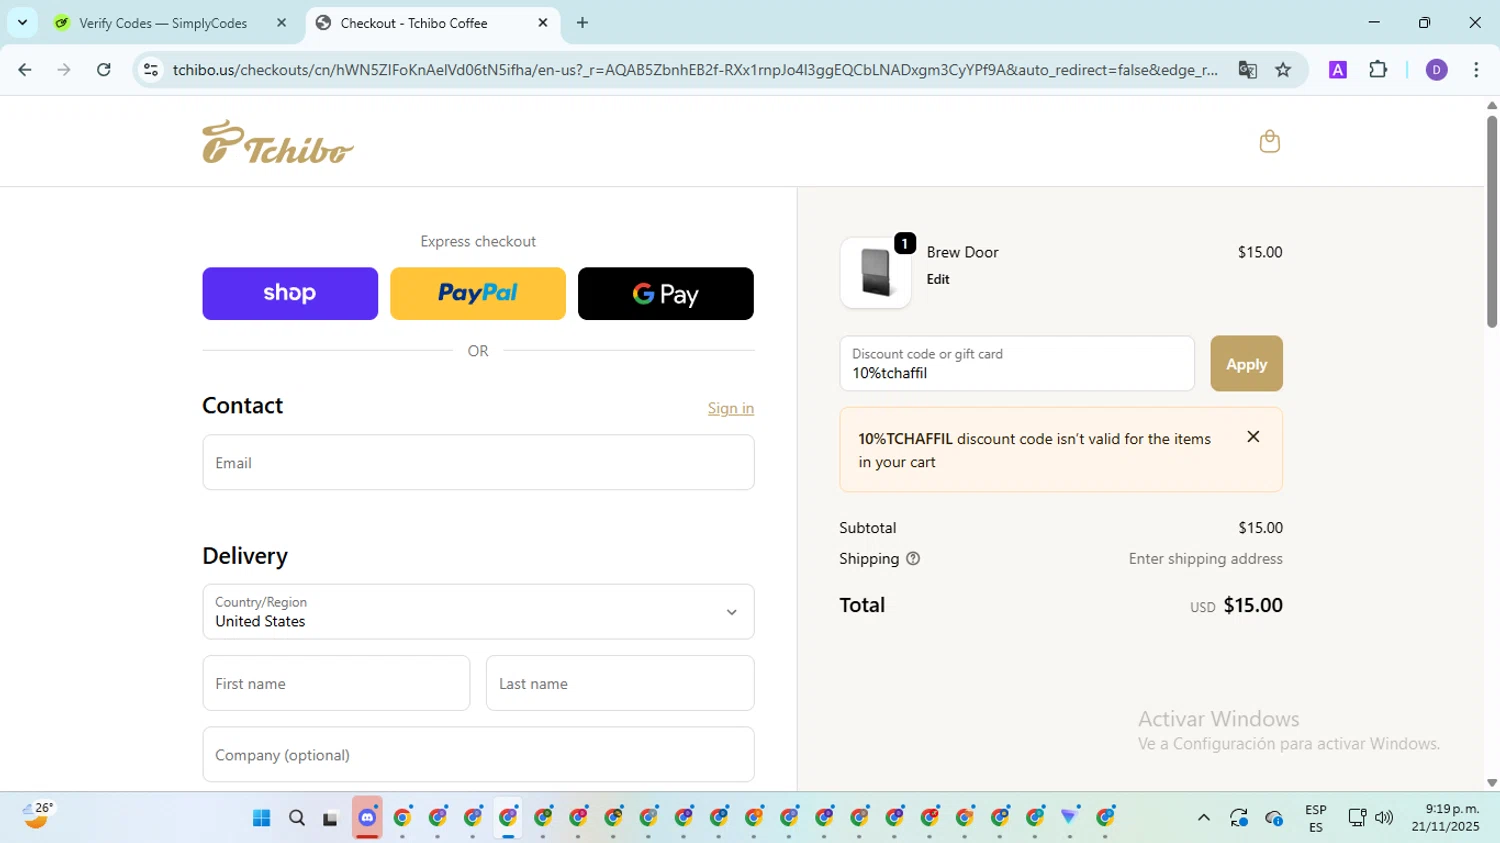The height and width of the screenshot is (843, 1500).
Task: Open the Windows Start menu
Action: pyautogui.click(x=262, y=818)
